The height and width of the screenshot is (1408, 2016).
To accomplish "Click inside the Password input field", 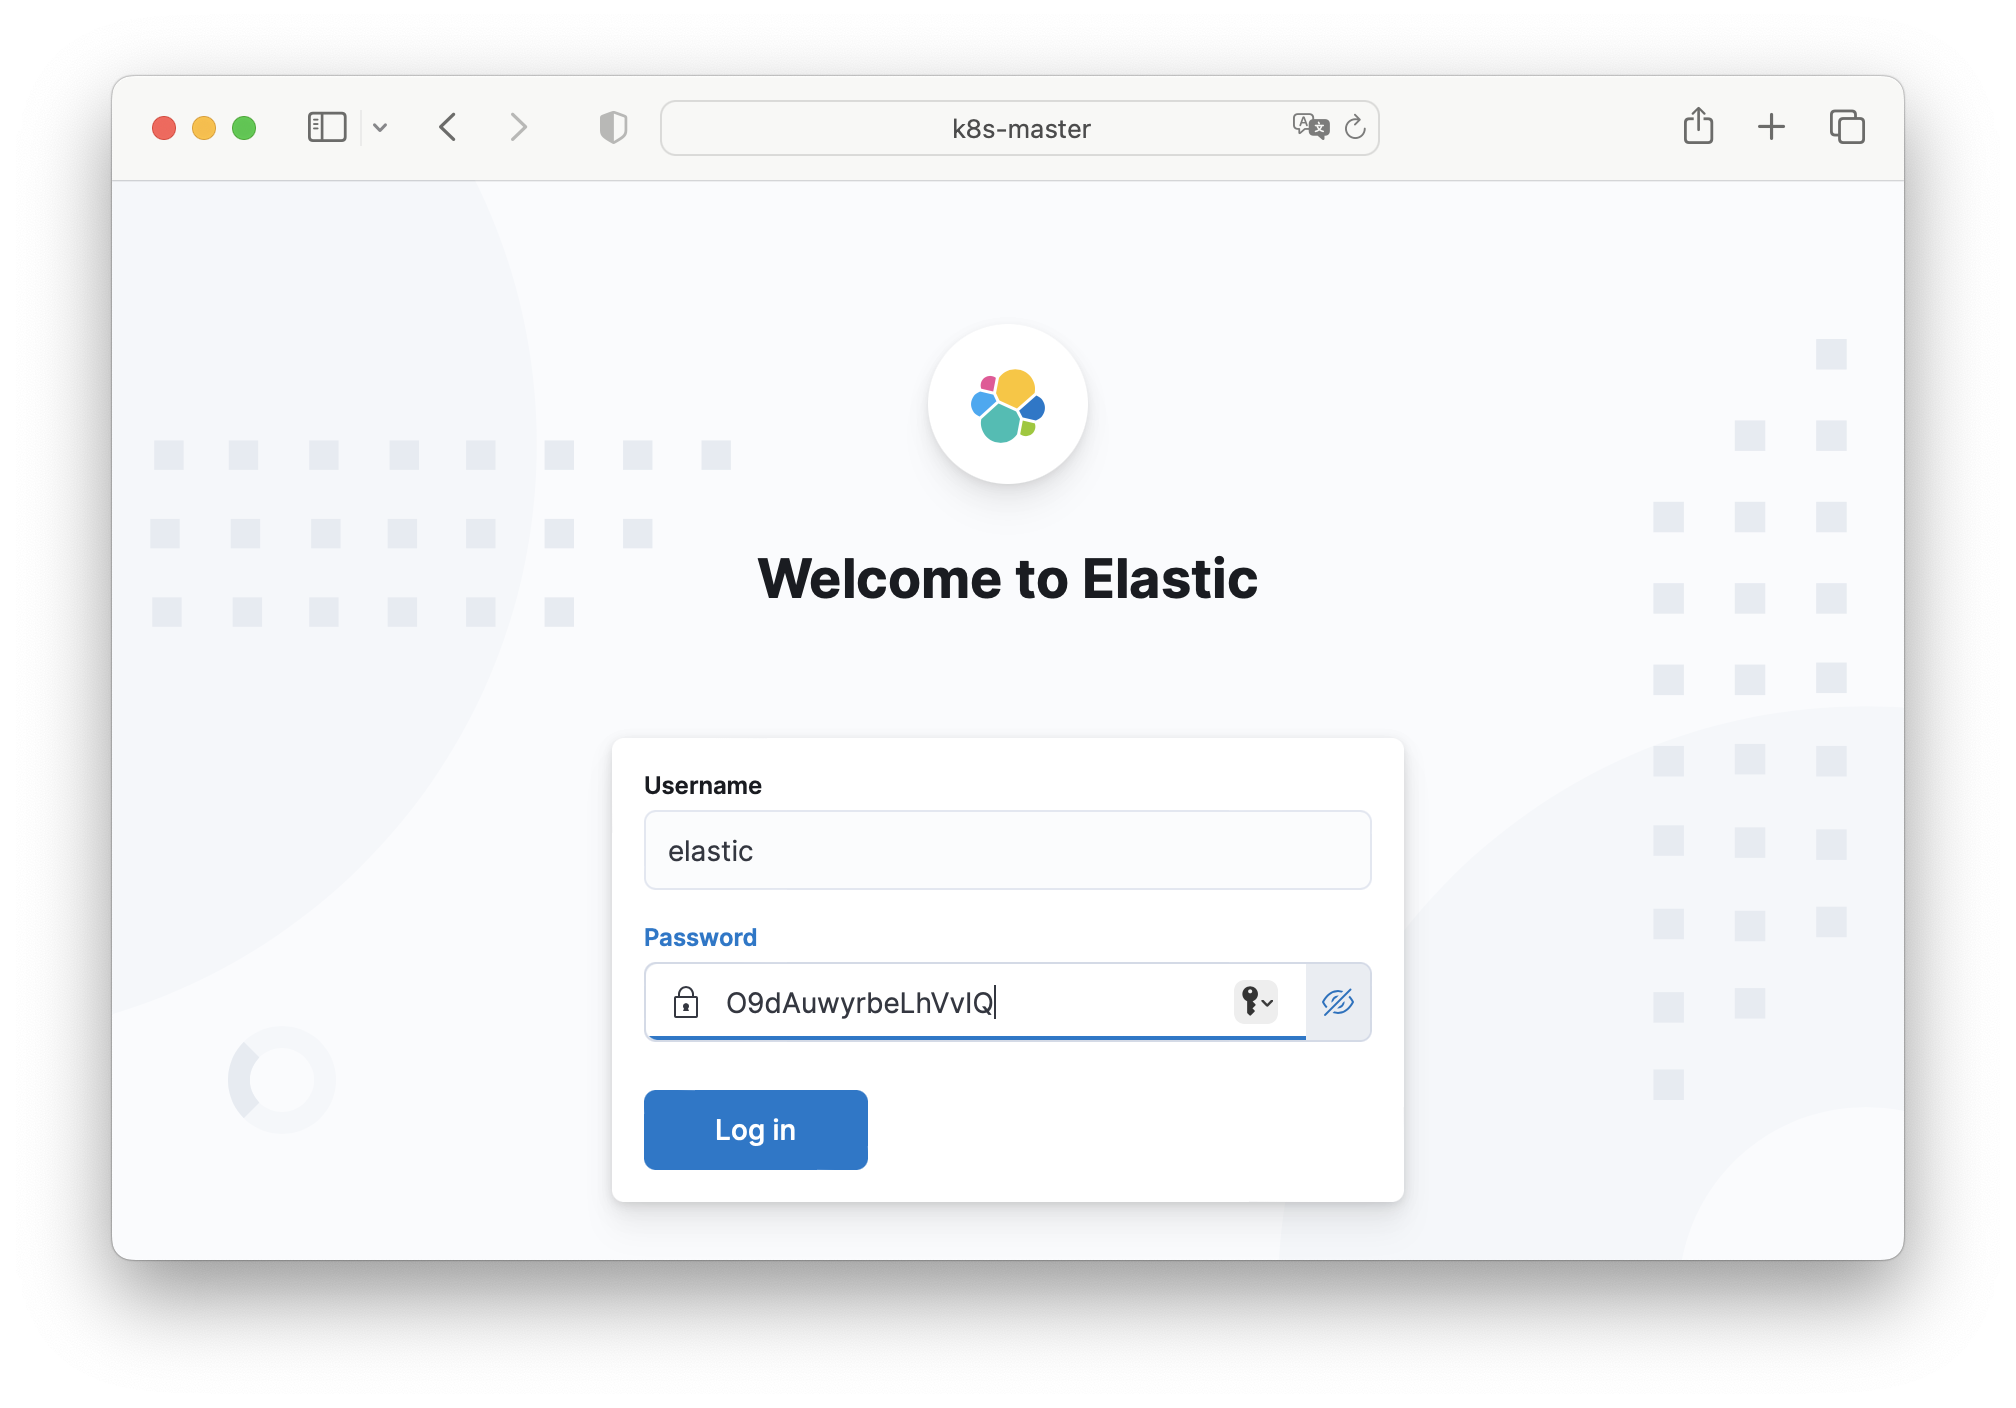I will click(x=975, y=1002).
